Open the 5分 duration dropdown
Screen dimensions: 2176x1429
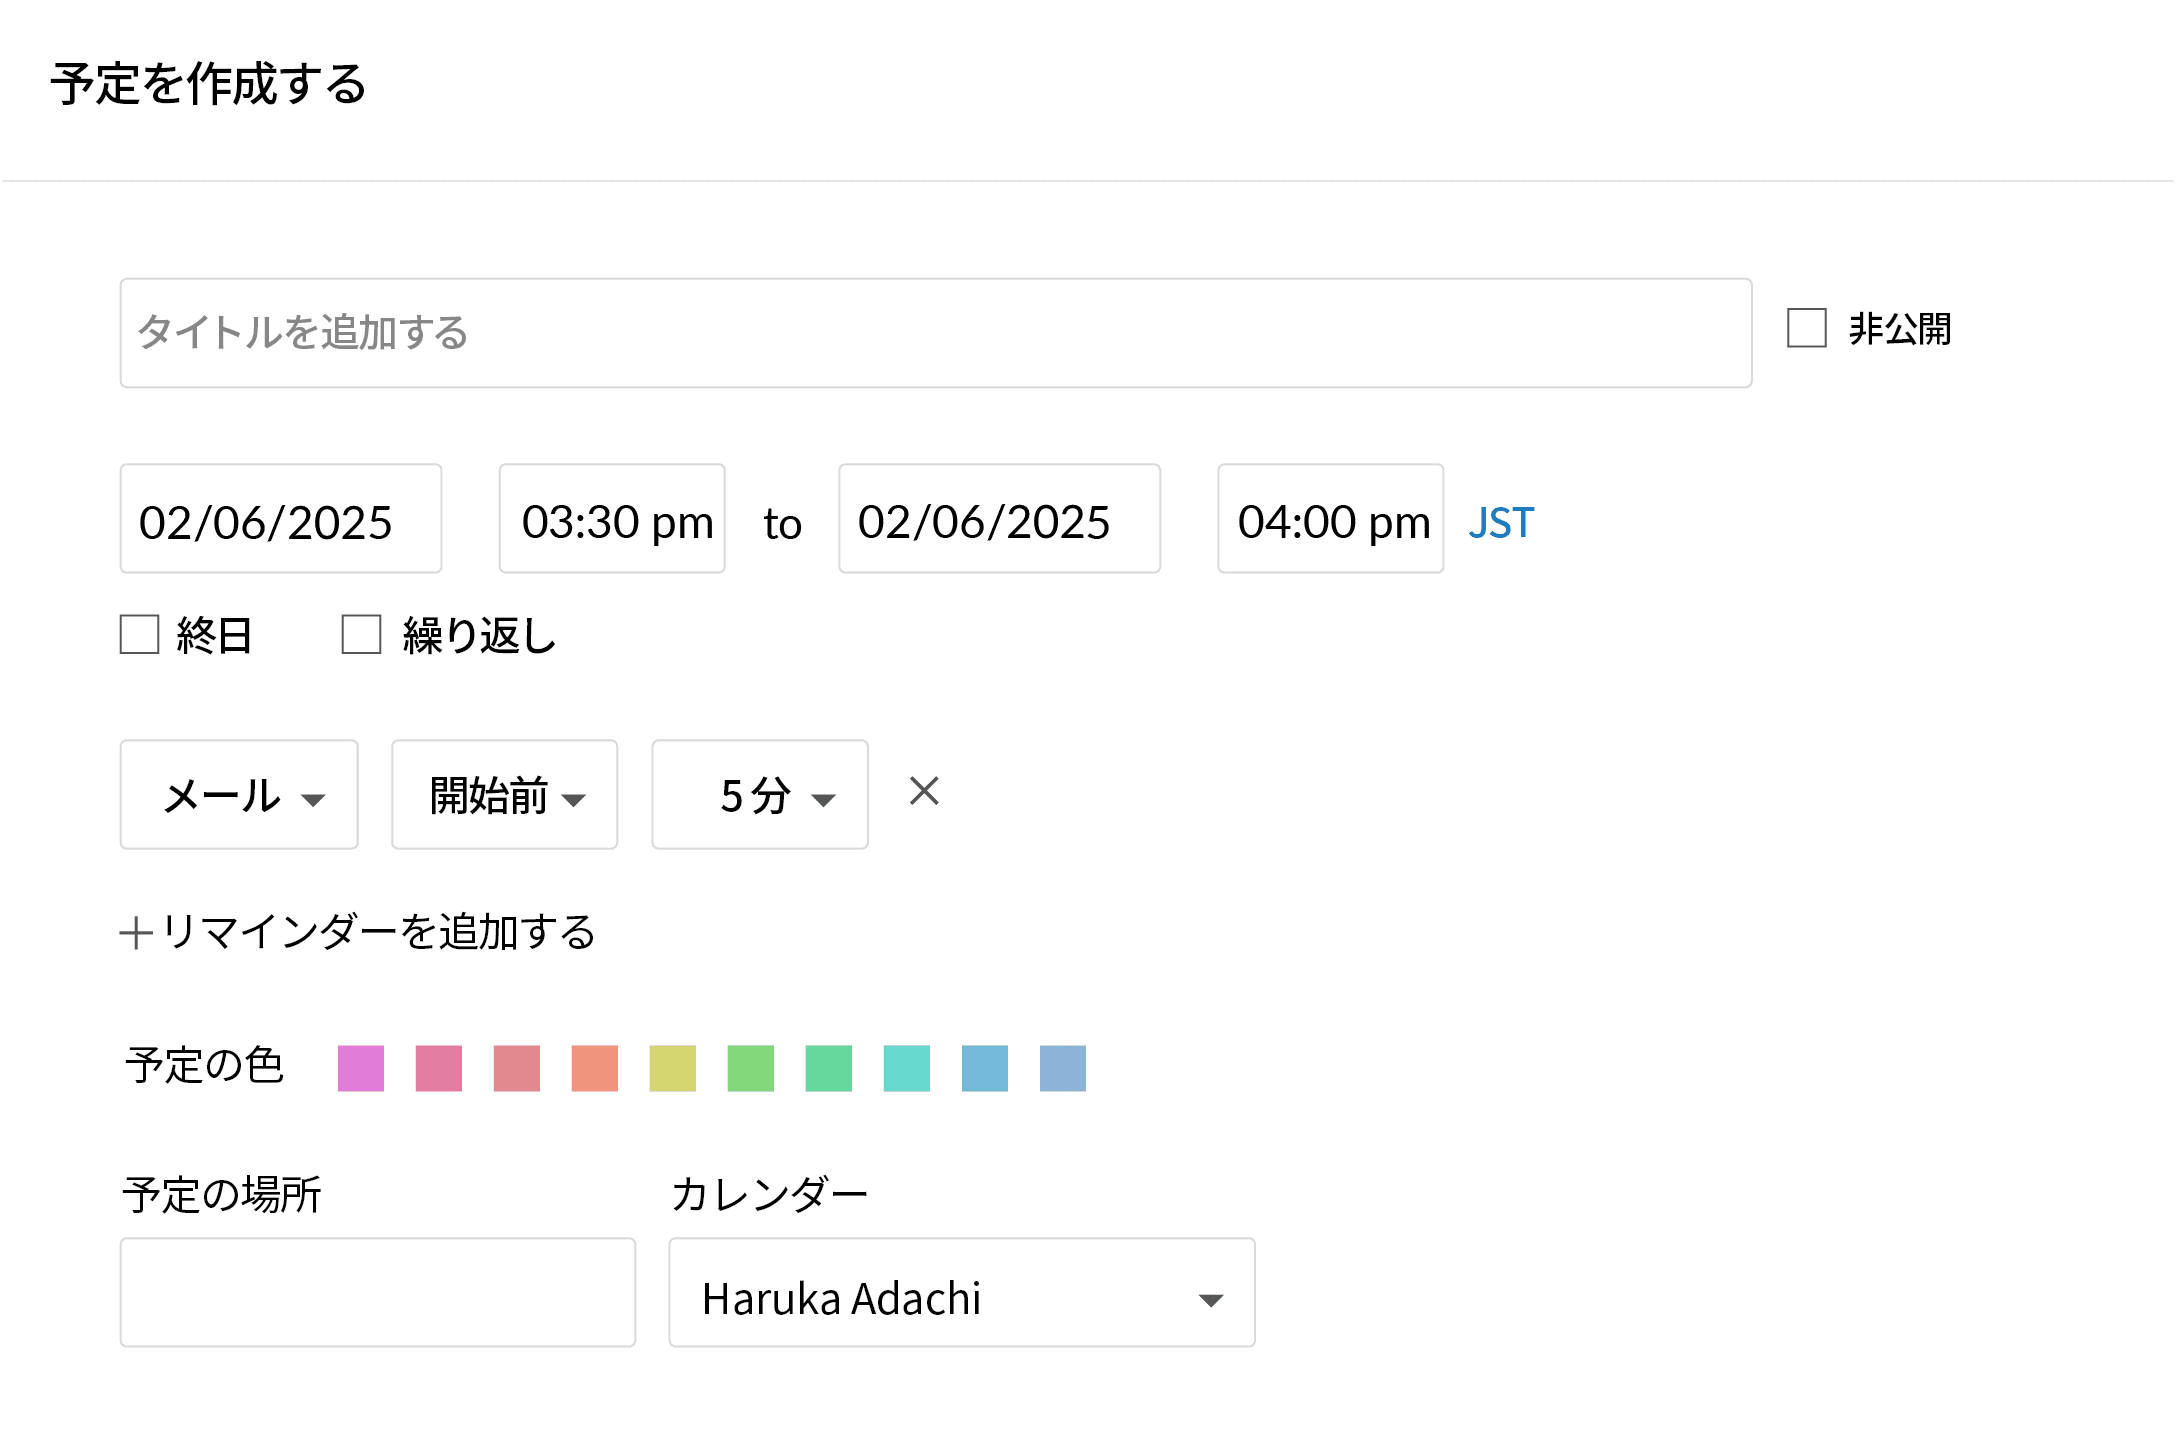pyautogui.click(x=759, y=795)
